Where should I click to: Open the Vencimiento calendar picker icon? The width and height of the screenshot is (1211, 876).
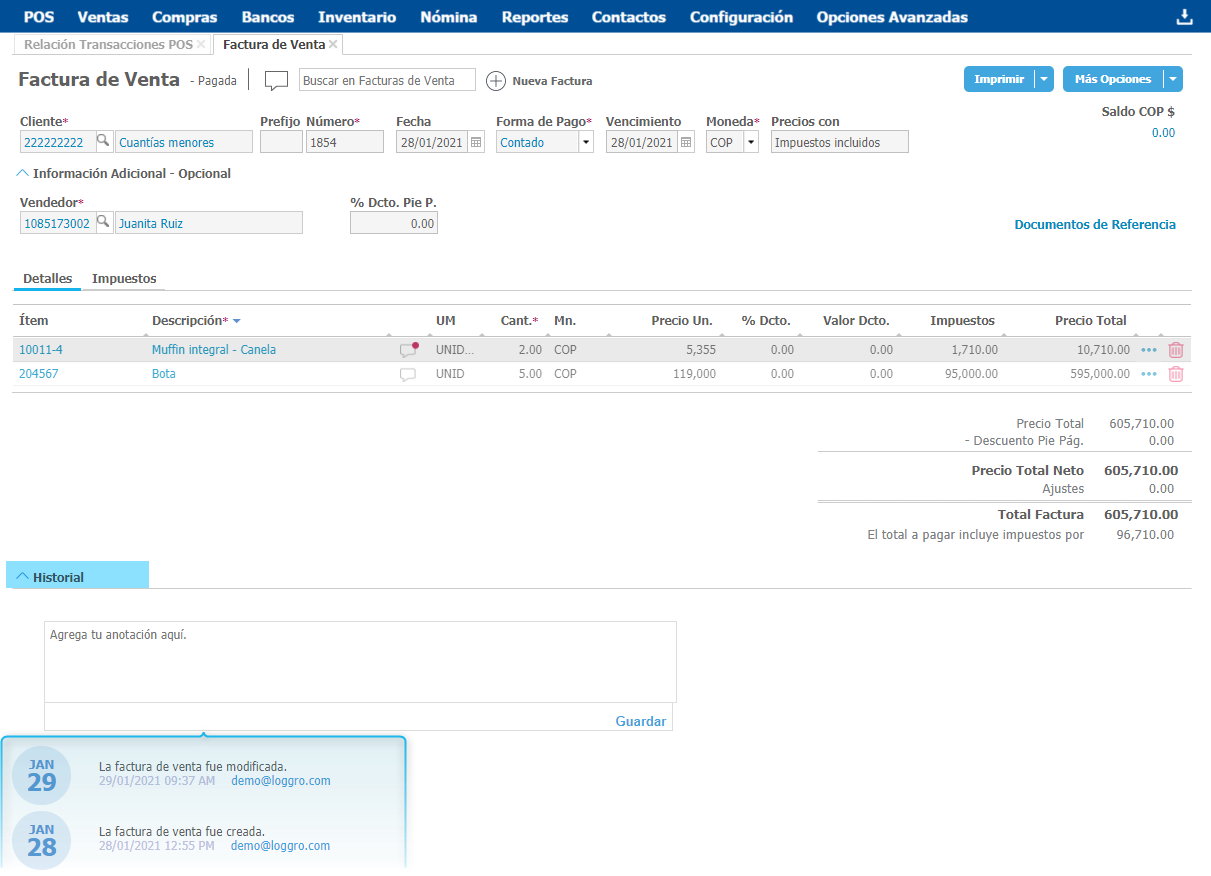pos(686,143)
